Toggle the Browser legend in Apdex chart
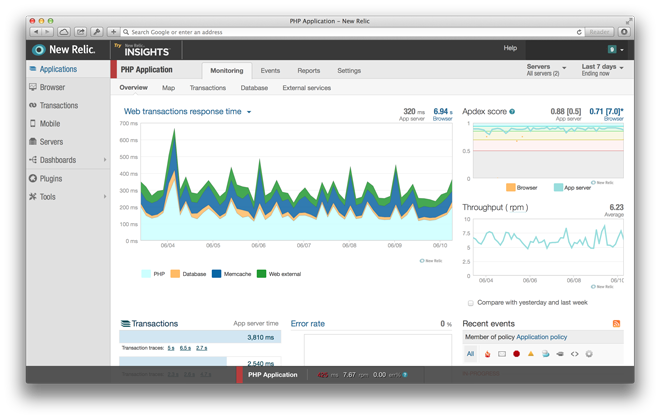Viewport: 660px width, 419px height. point(522,187)
